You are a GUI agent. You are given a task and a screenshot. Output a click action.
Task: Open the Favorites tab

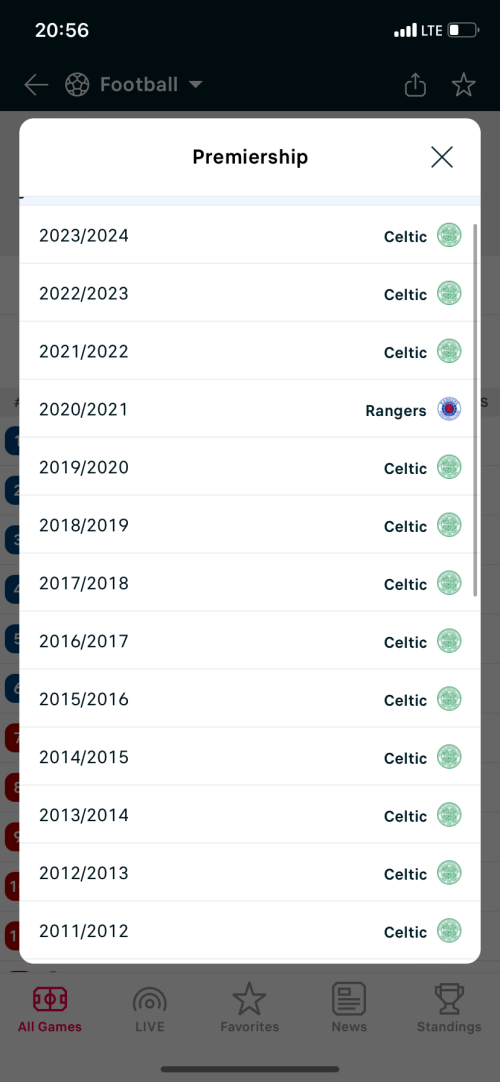point(250,1008)
